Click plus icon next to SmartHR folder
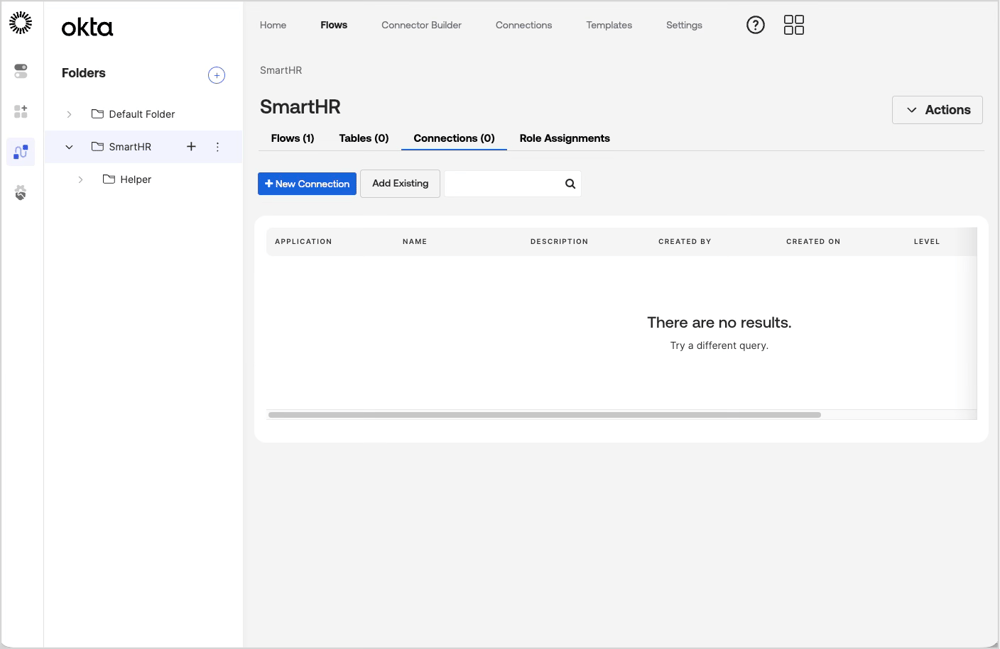This screenshot has width=1000, height=649. (x=191, y=147)
